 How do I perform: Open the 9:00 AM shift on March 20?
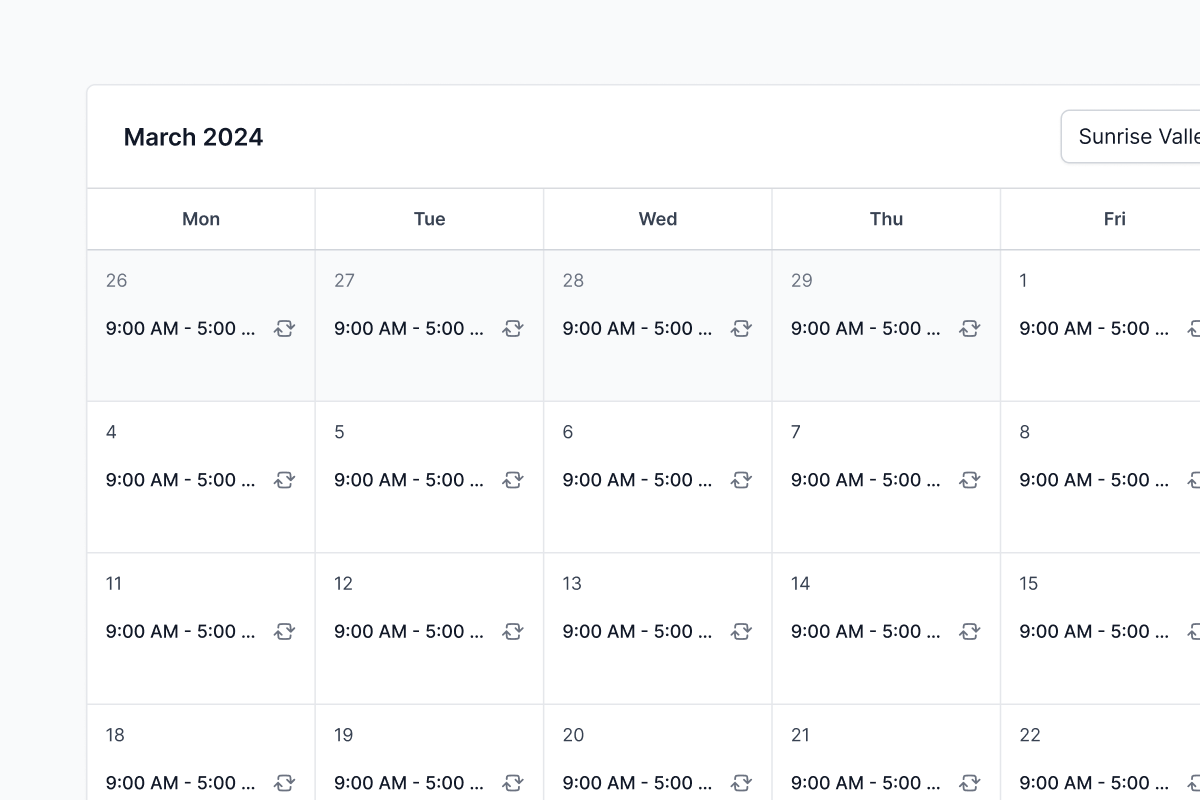637,783
